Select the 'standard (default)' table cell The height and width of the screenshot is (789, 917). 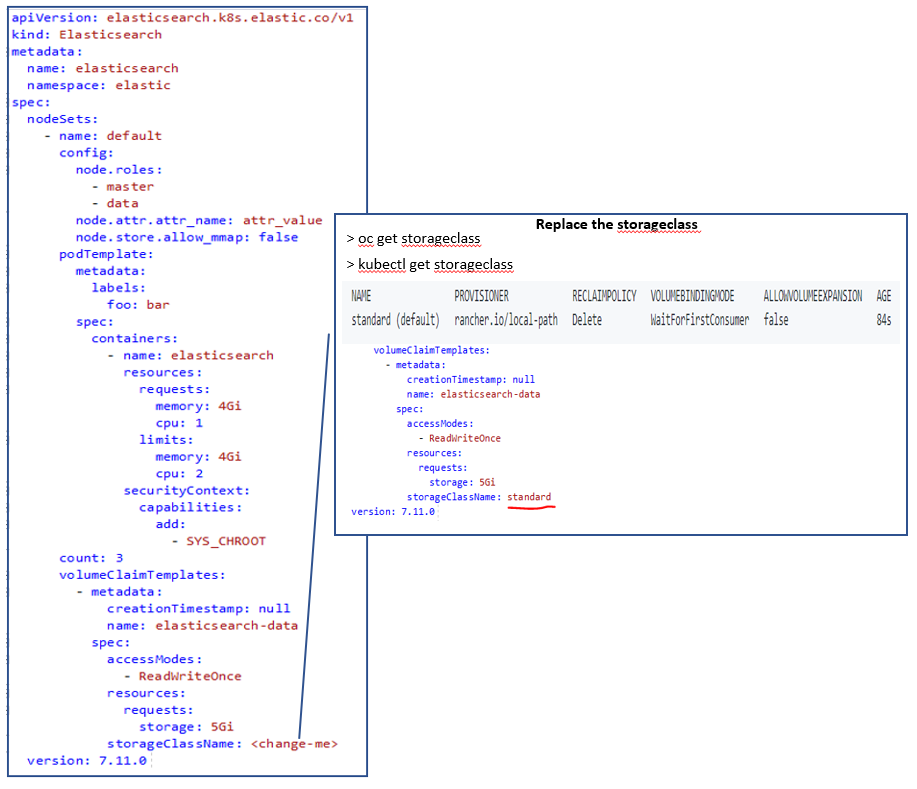pyautogui.click(x=395, y=320)
